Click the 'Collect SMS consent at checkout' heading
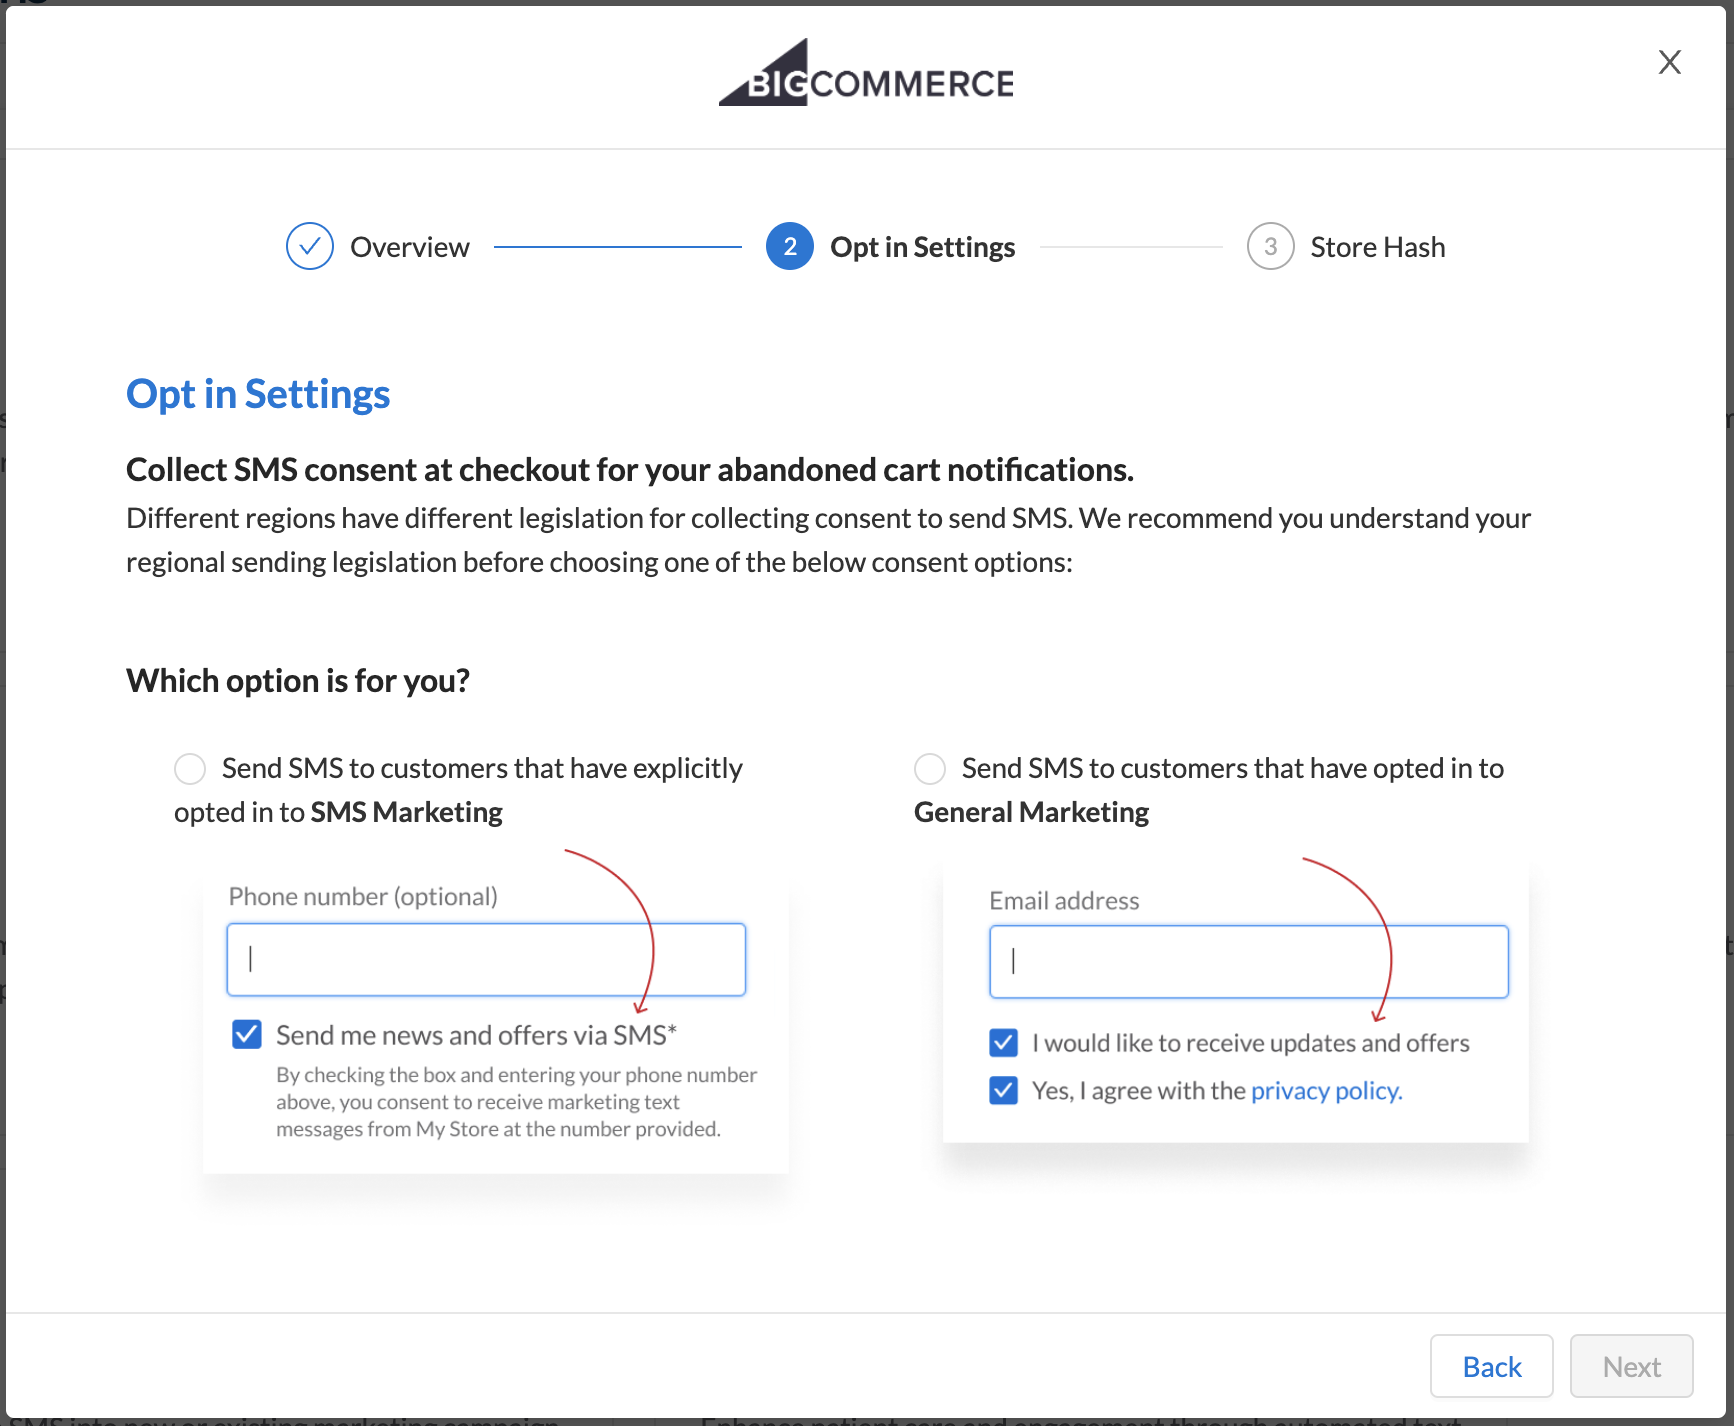 coord(630,470)
